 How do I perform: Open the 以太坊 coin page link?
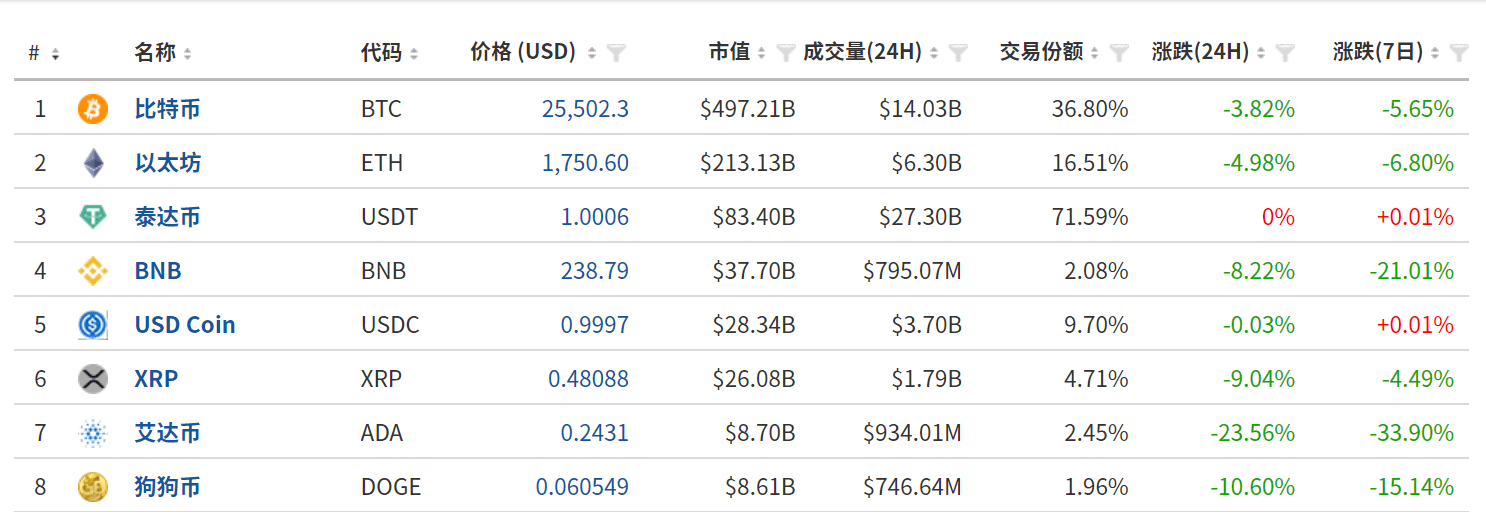(x=167, y=163)
